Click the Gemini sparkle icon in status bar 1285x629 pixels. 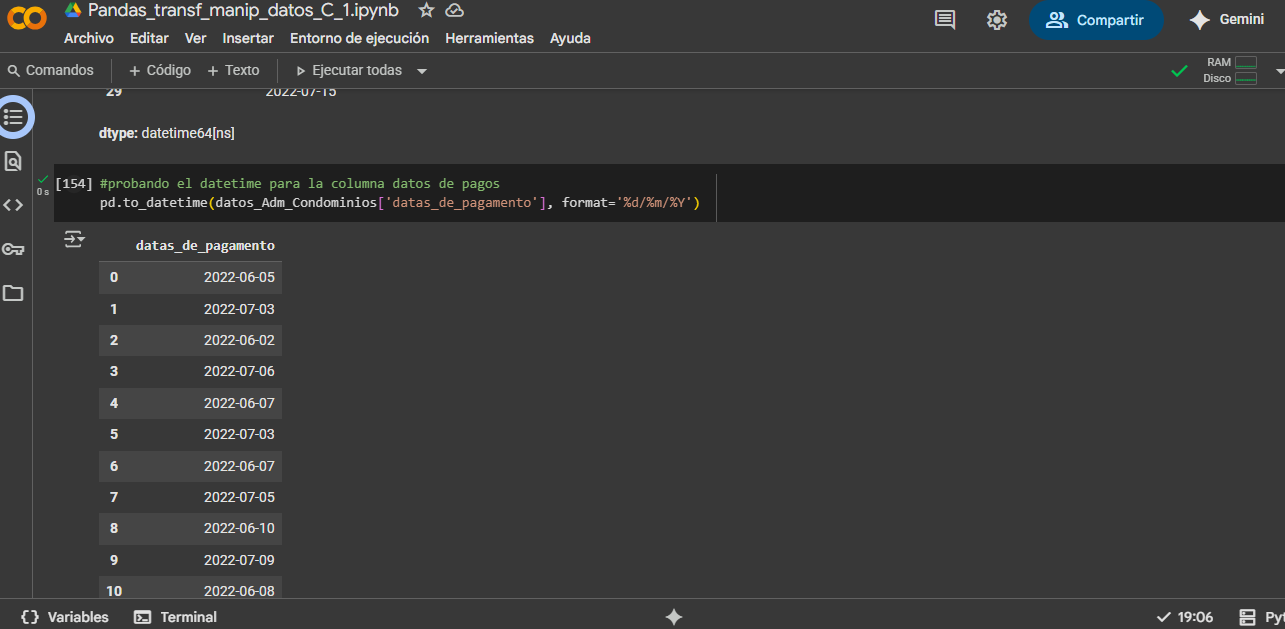point(674,617)
